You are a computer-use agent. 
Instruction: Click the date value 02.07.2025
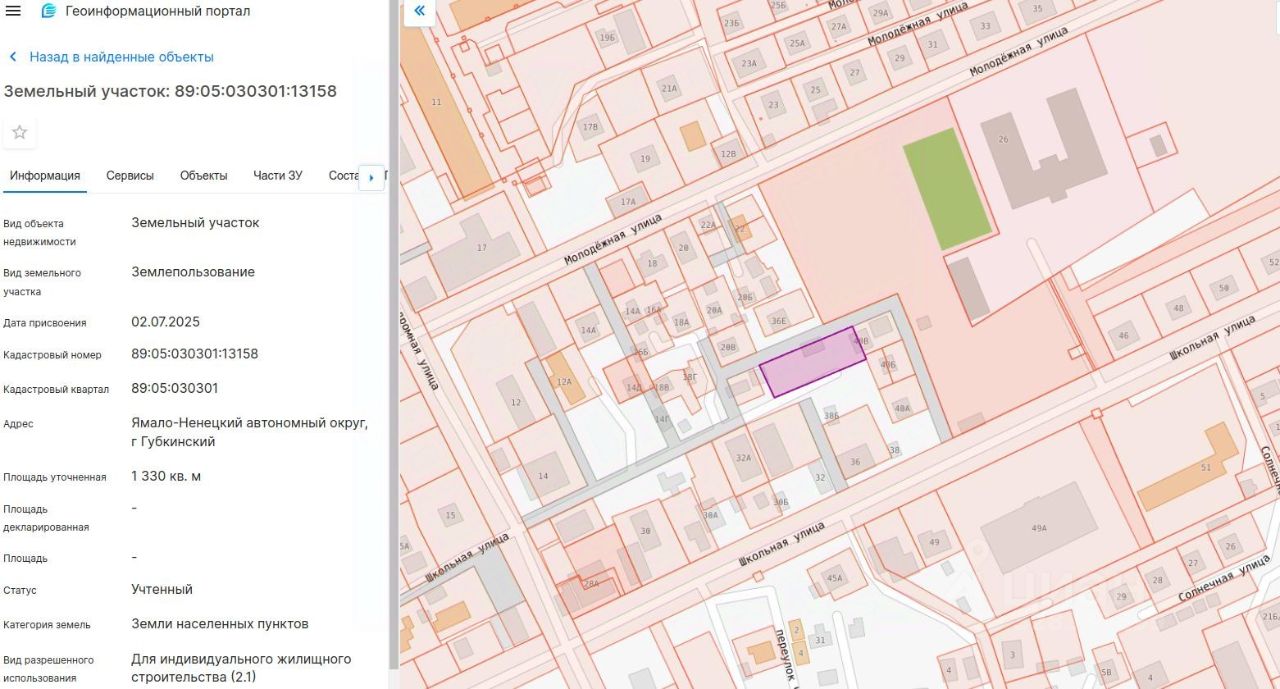[x=166, y=322]
